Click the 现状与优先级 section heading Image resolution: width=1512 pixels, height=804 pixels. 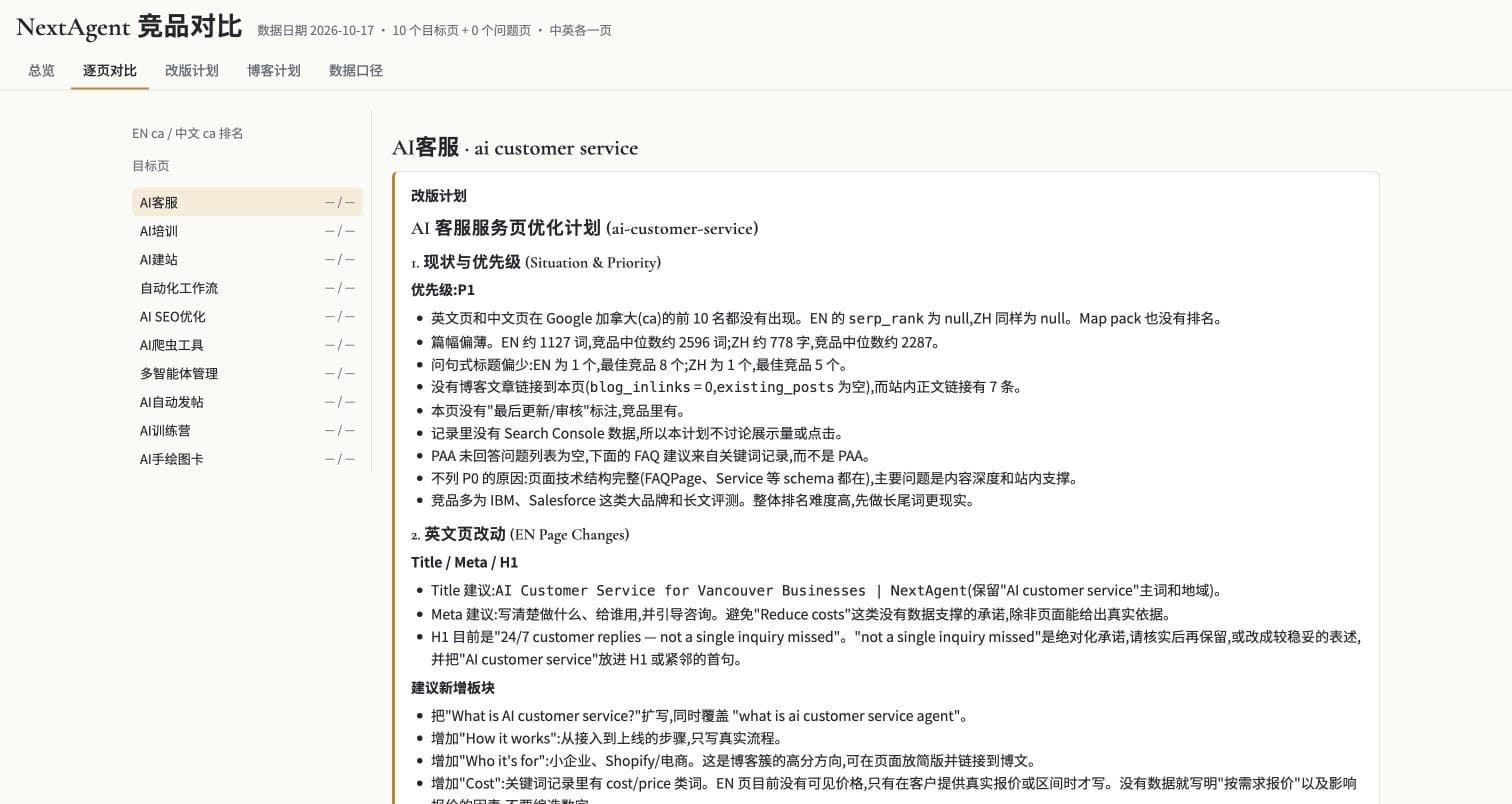[536, 262]
